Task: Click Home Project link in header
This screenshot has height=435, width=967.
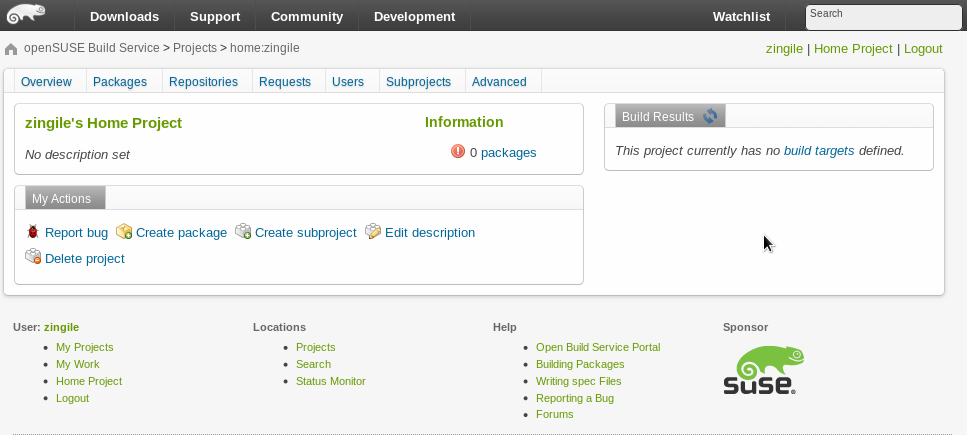Action: tap(853, 49)
